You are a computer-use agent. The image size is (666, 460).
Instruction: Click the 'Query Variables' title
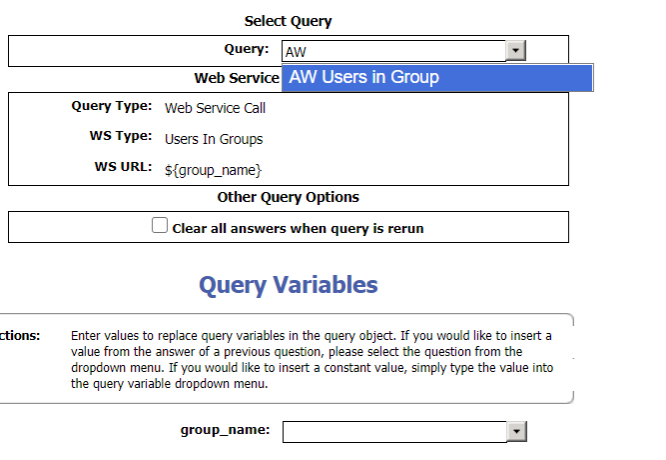point(288,285)
